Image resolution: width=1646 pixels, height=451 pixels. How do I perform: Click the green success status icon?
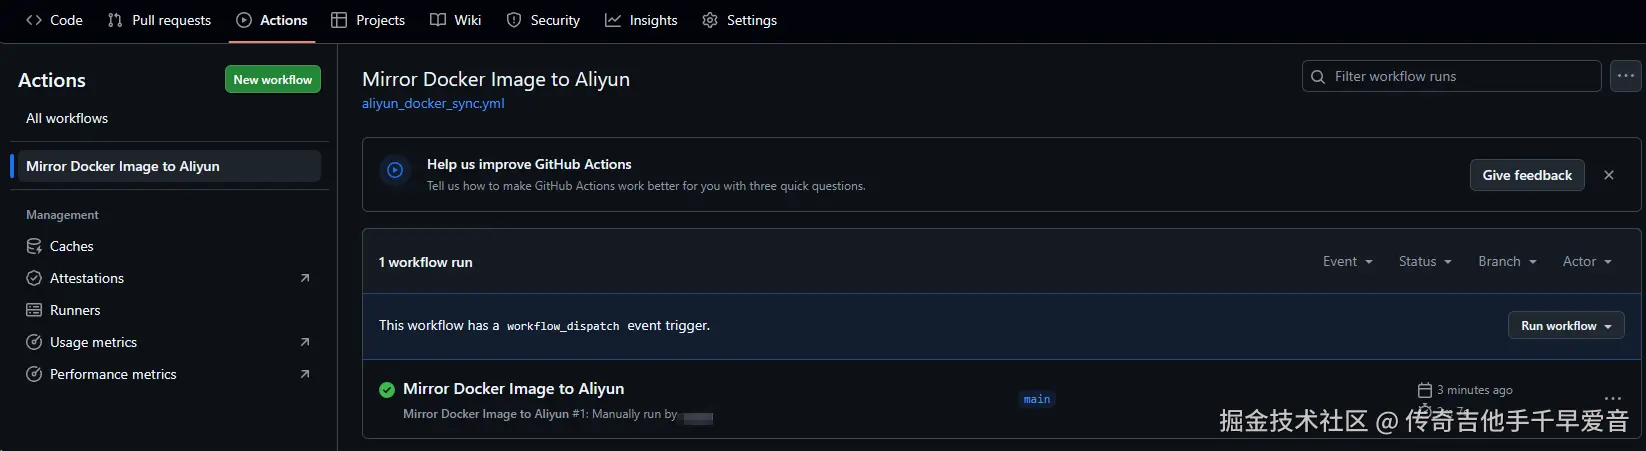pyautogui.click(x=387, y=389)
